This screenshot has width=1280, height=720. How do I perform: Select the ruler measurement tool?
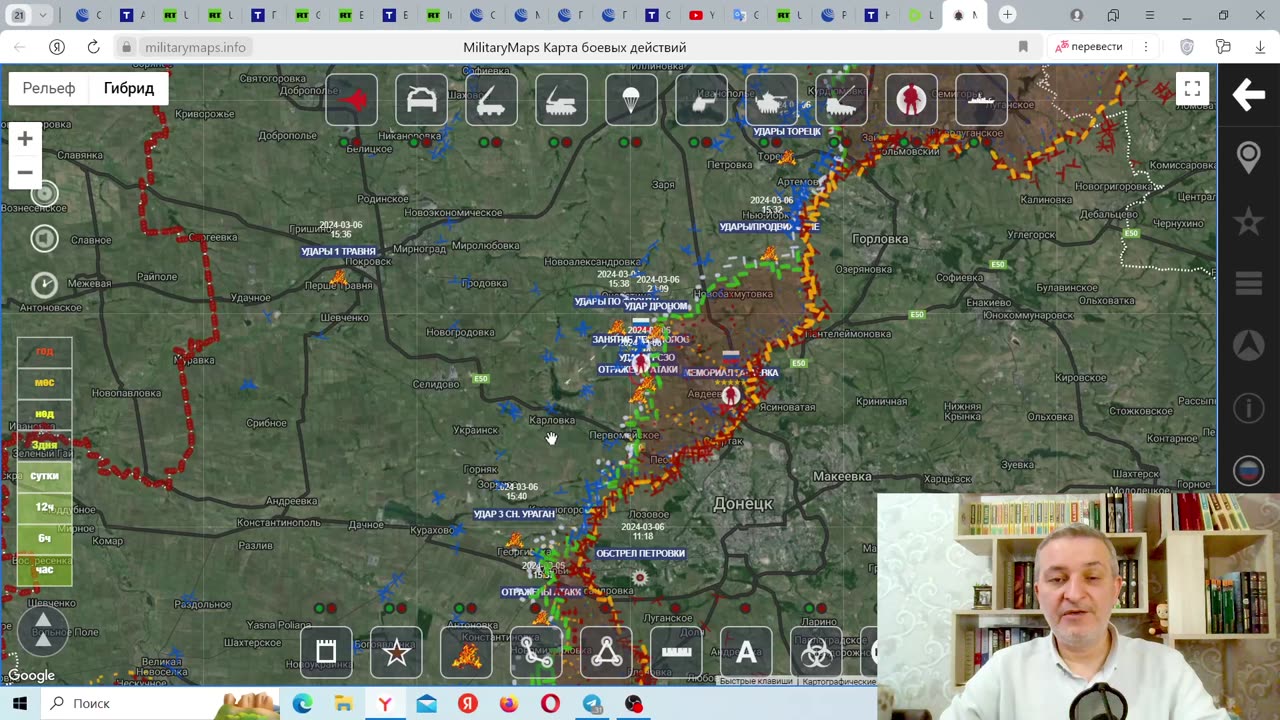676,653
